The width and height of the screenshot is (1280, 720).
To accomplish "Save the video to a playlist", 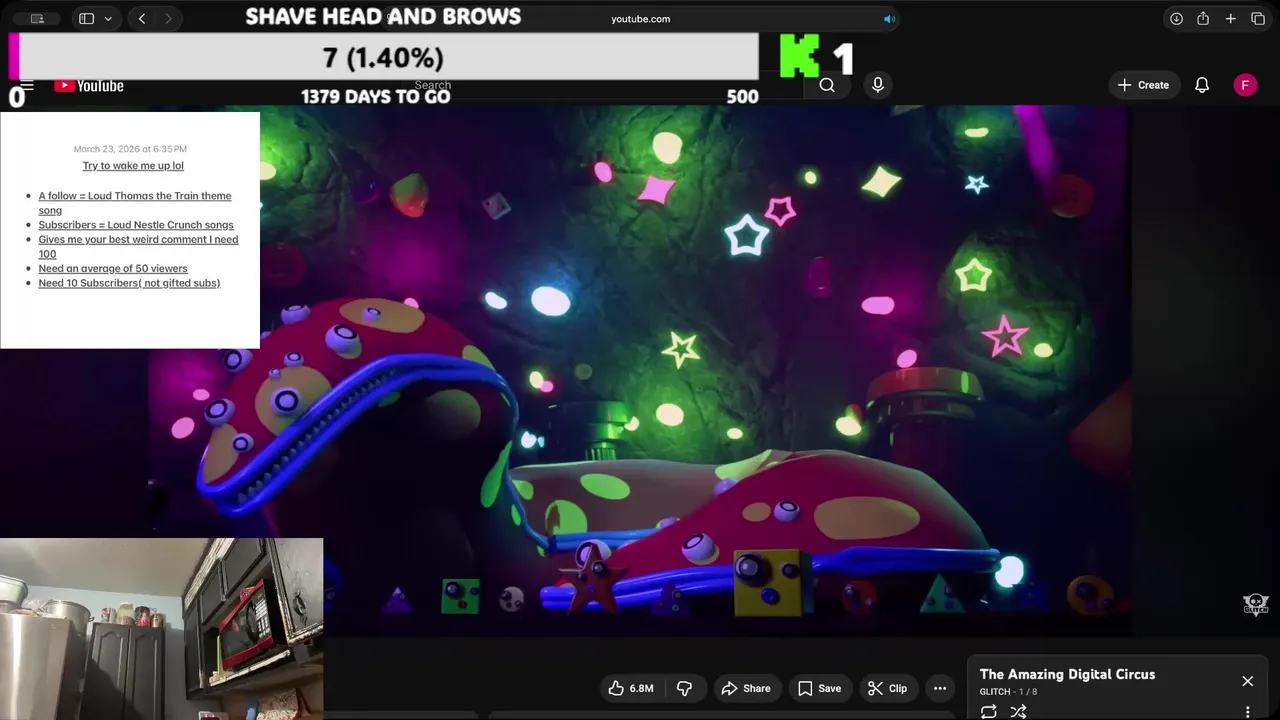I will pos(819,688).
